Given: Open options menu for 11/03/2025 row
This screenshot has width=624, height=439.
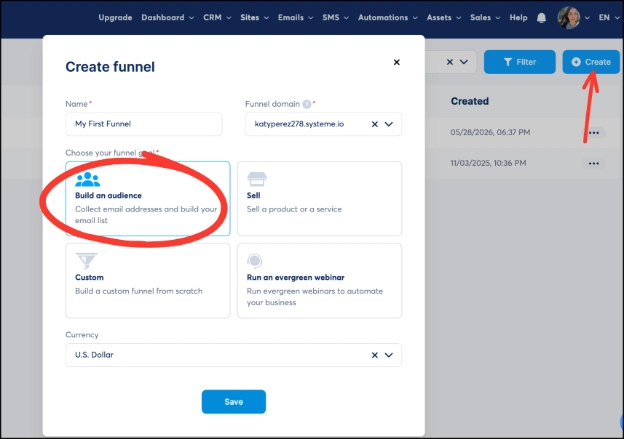Looking at the screenshot, I should pos(594,163).
